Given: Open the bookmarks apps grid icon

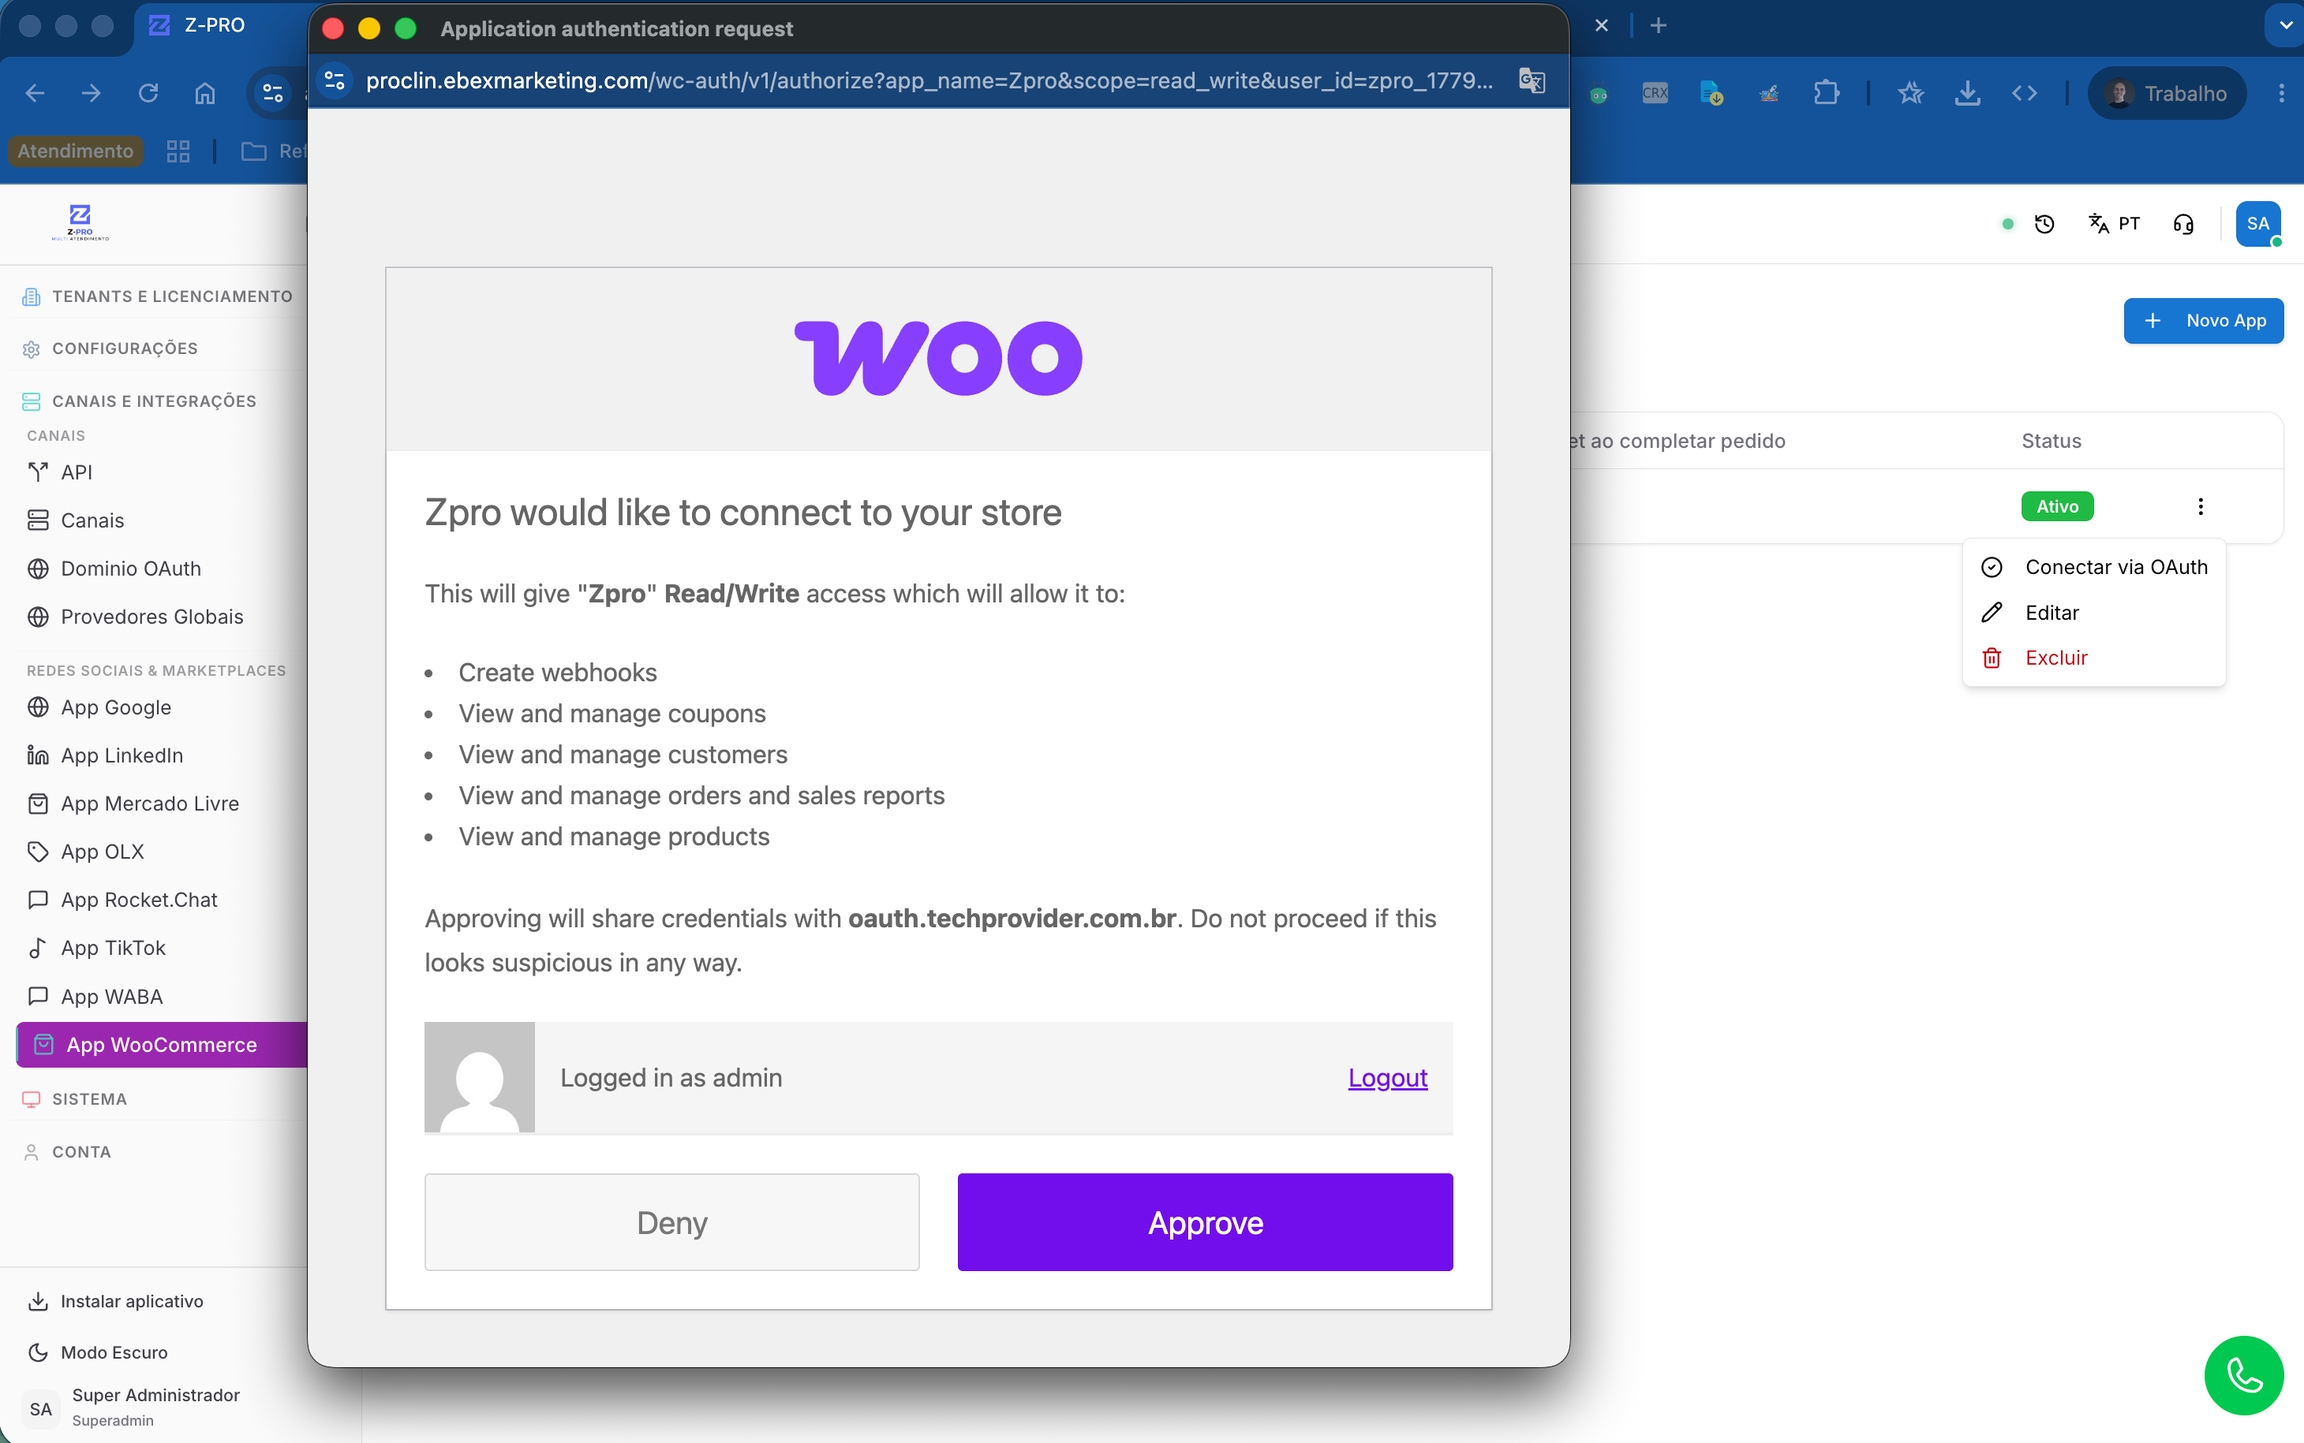Looking at the screenshot, I should 178,151.
